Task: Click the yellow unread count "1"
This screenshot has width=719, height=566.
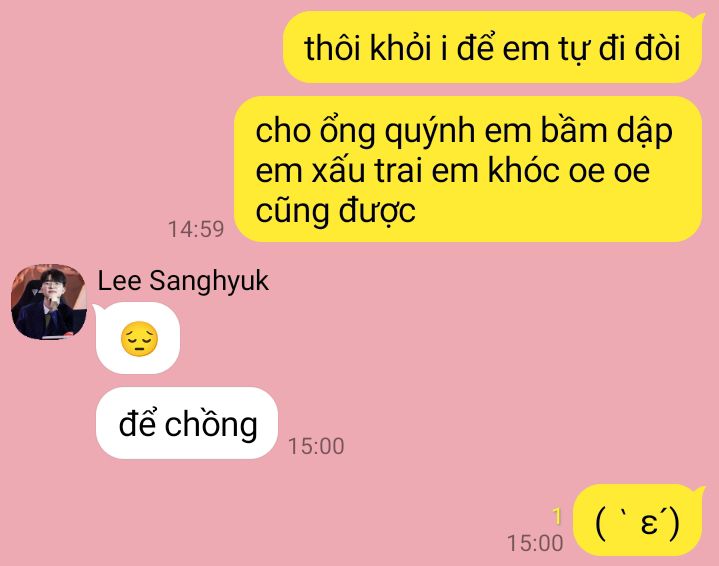Action: point(557,516)
